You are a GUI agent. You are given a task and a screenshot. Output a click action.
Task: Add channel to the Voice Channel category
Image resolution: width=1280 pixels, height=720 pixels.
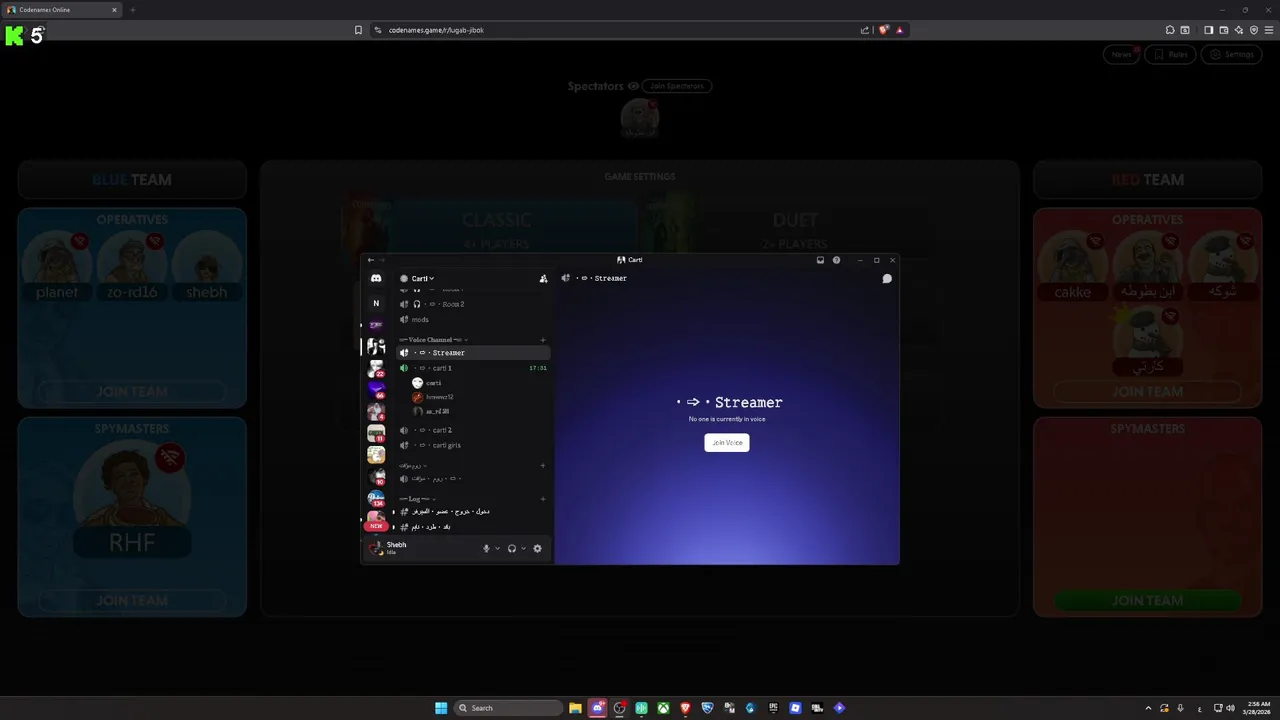543,340
